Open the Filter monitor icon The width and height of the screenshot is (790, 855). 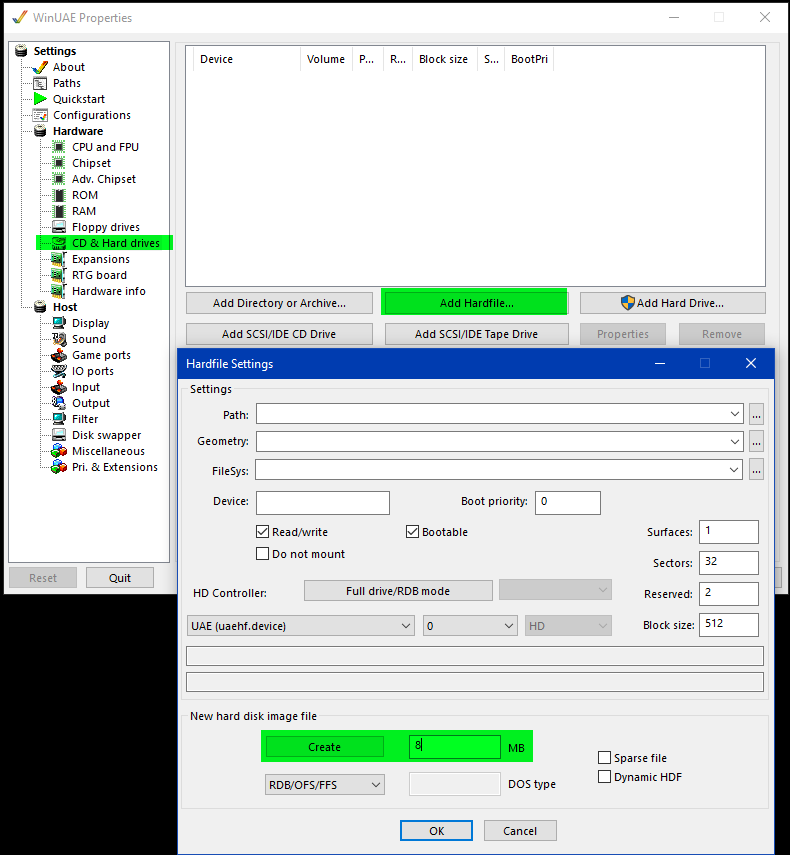(x=59, y=419)
